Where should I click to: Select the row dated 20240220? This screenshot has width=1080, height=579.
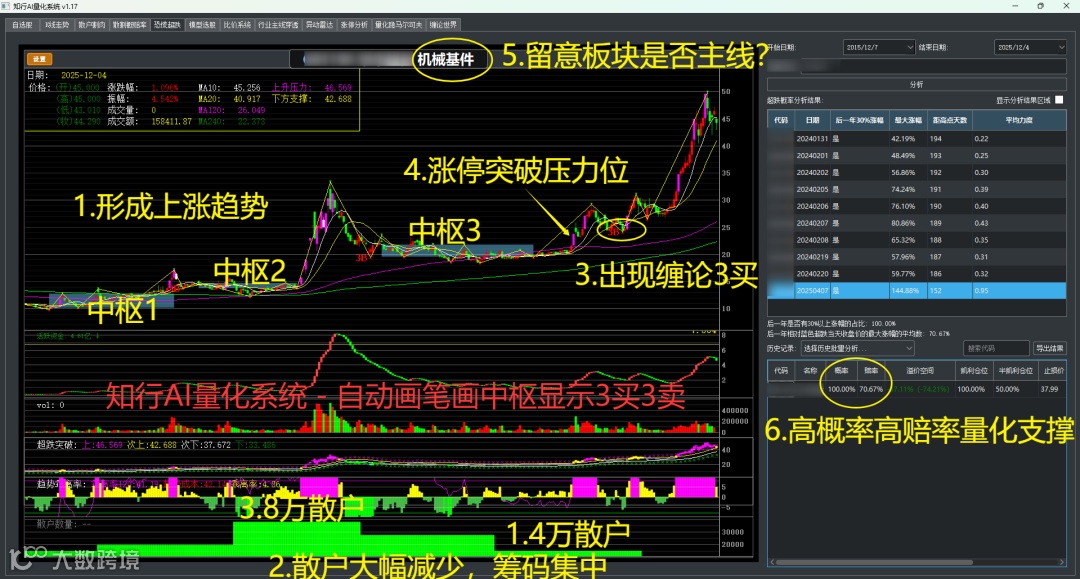point(916,273)
